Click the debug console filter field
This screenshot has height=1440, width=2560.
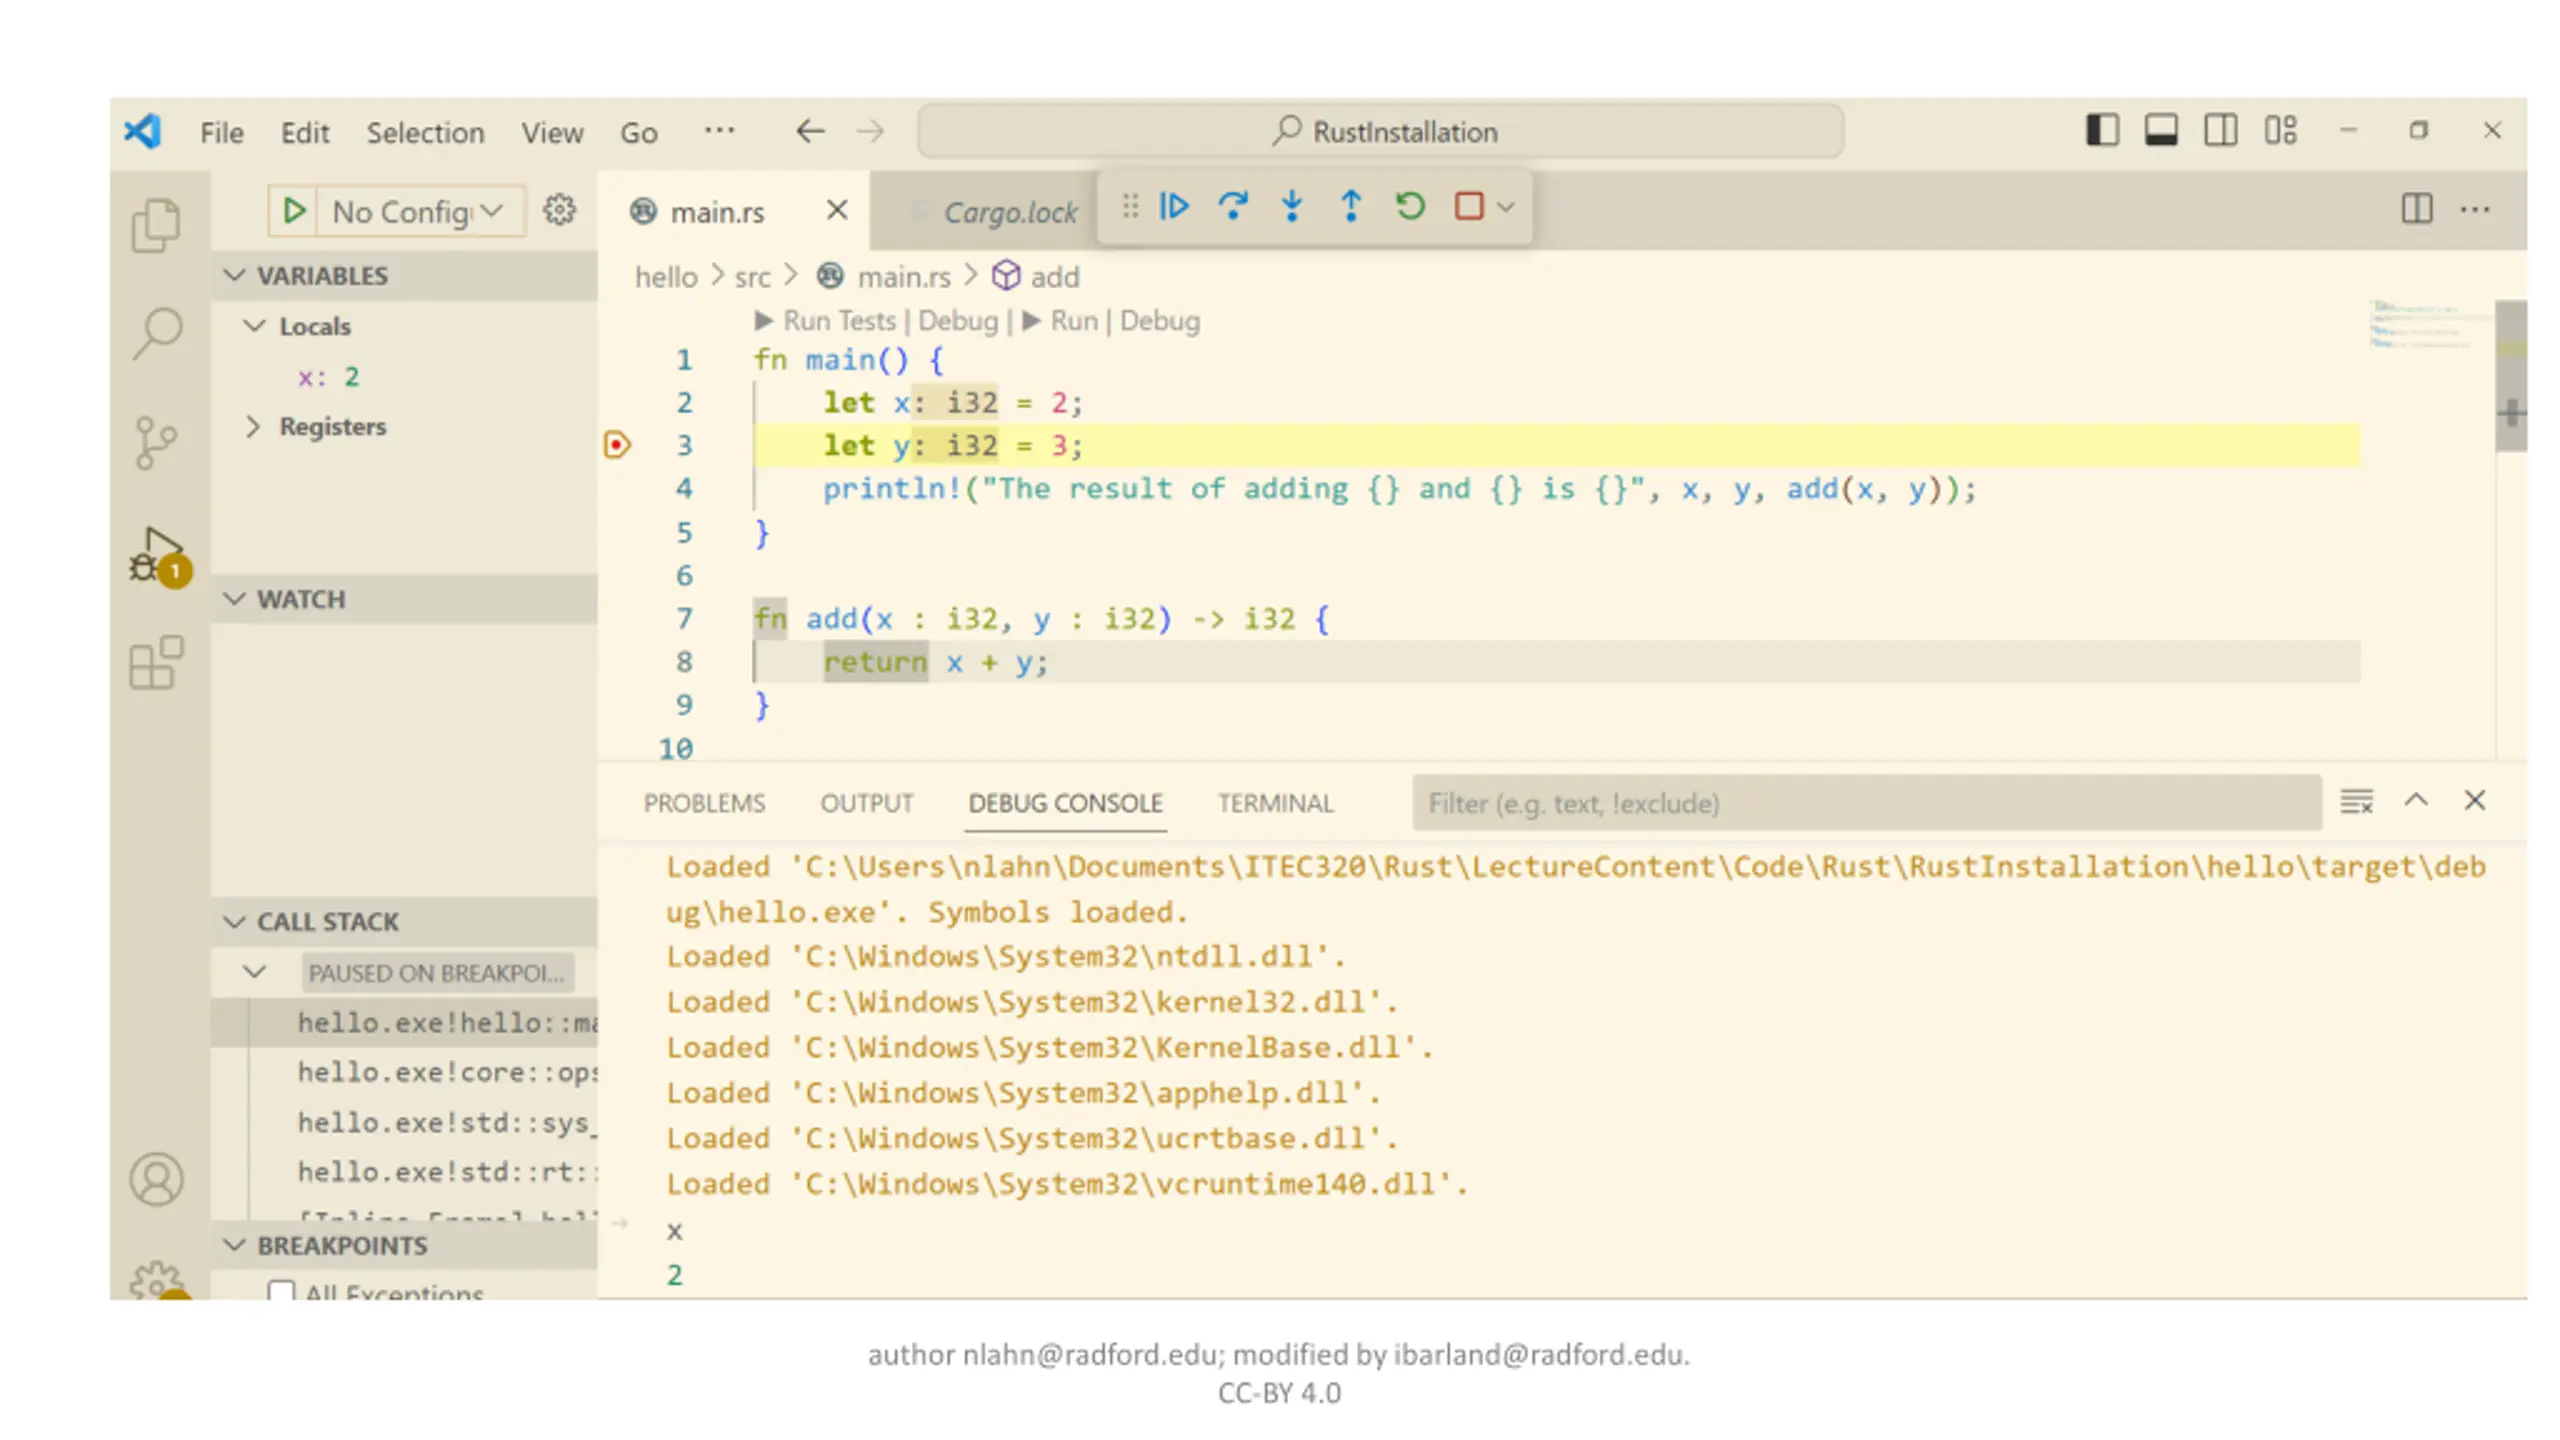click(1866, 803)
